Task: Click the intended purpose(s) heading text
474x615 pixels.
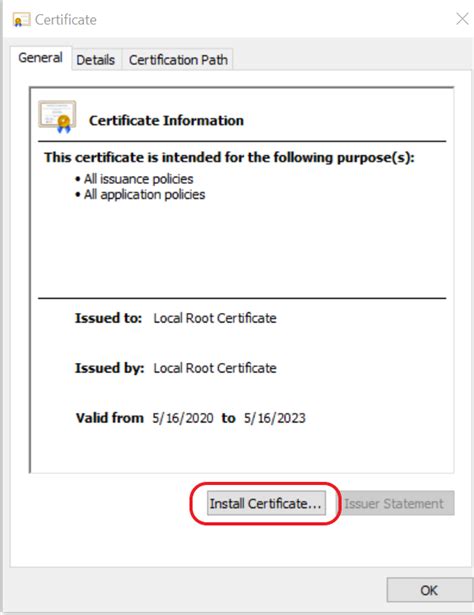Action: pyautogui.click(x=229, y=157)
